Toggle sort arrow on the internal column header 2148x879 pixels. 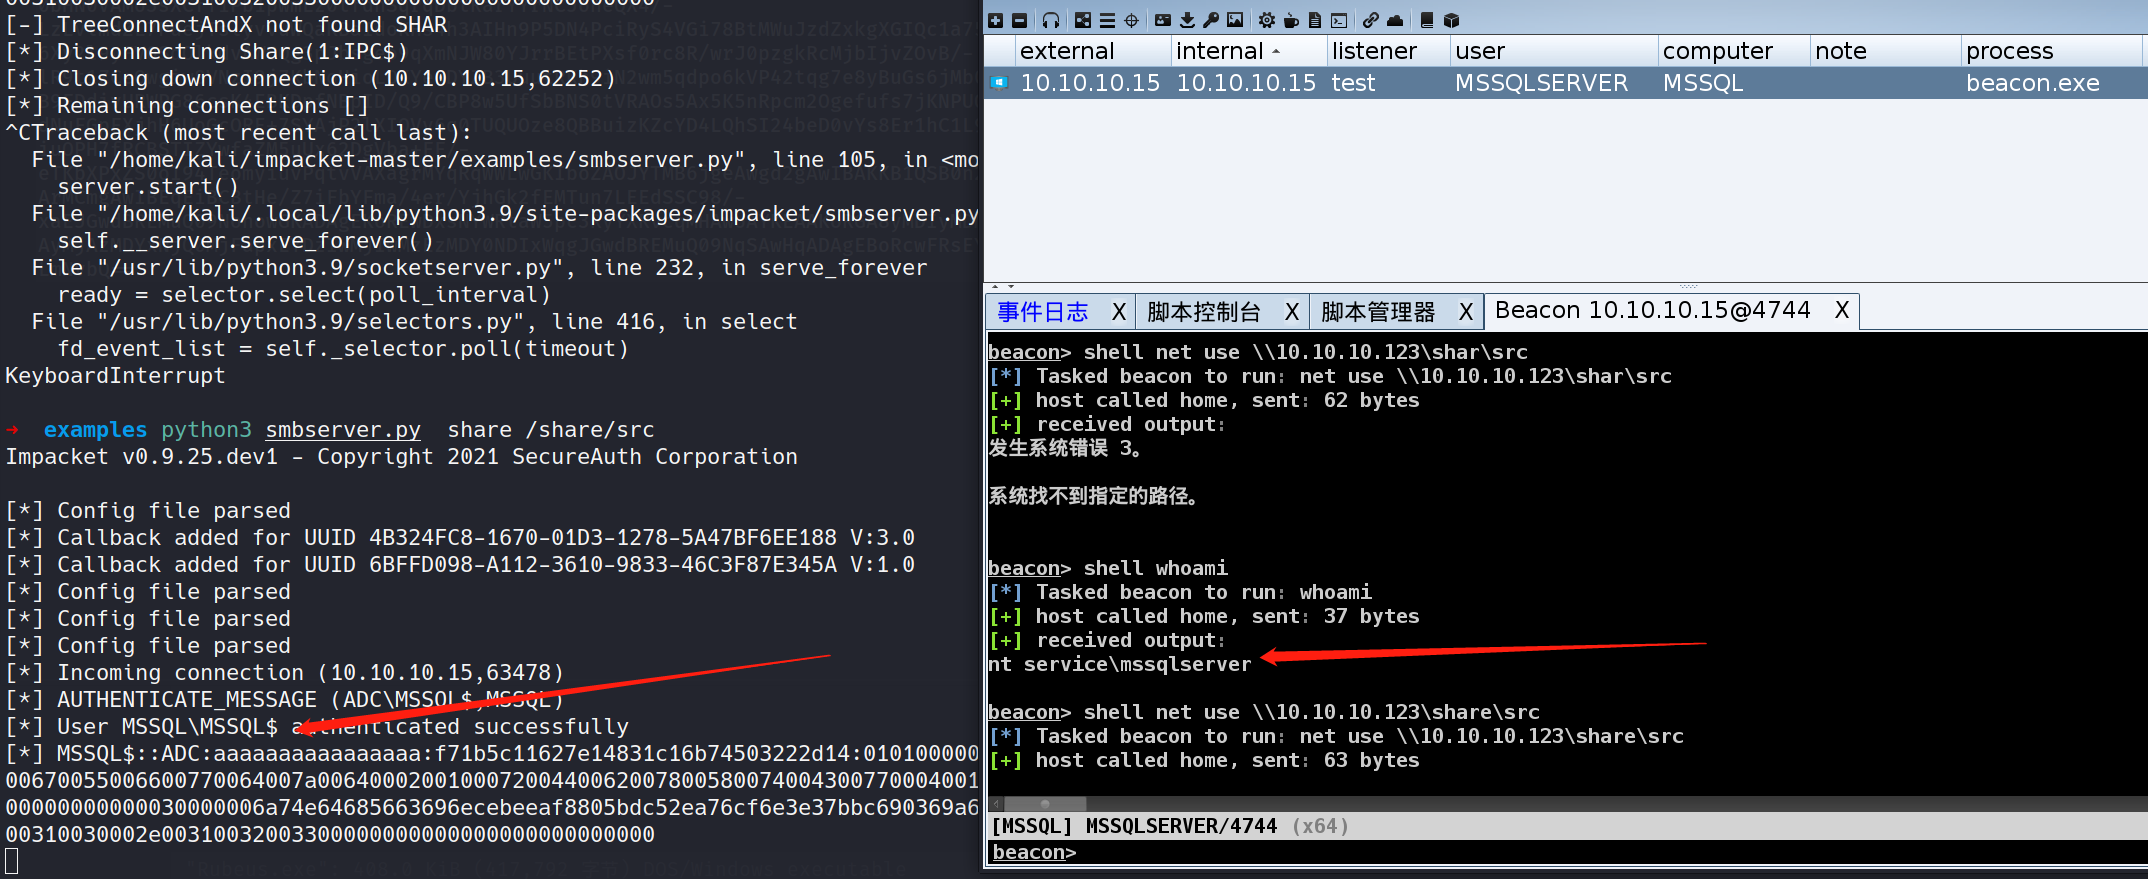click(1276, 52)
